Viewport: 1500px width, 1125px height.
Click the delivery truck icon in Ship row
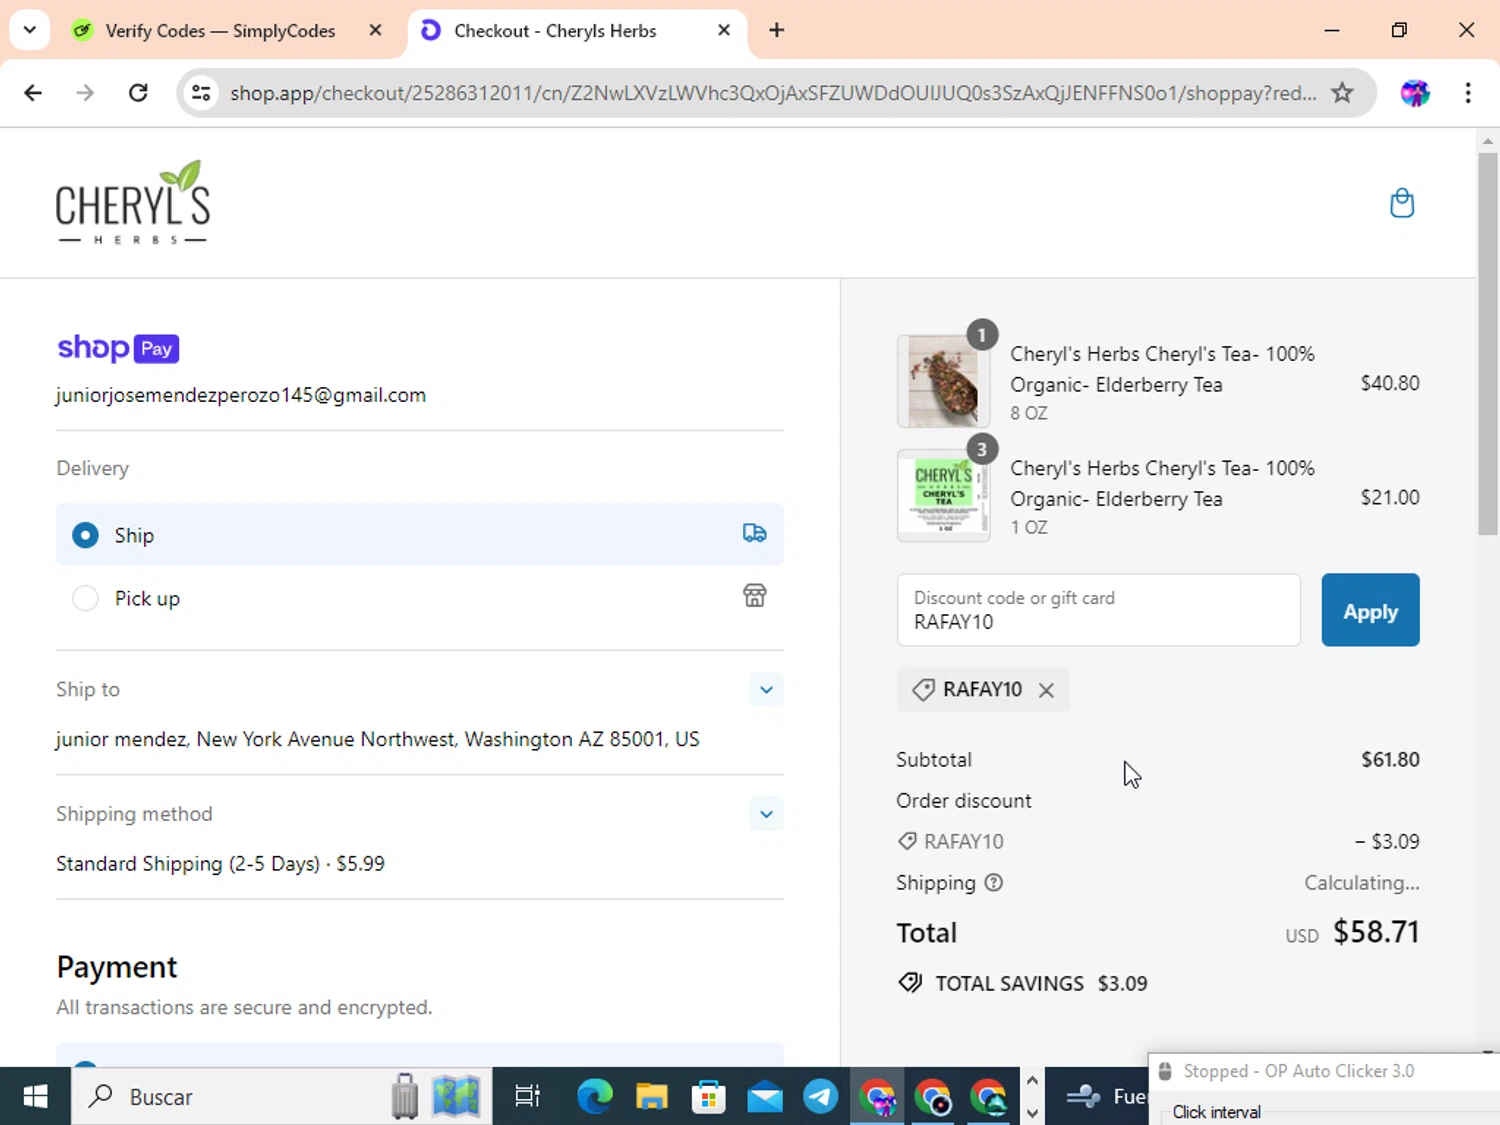[754, 534]
